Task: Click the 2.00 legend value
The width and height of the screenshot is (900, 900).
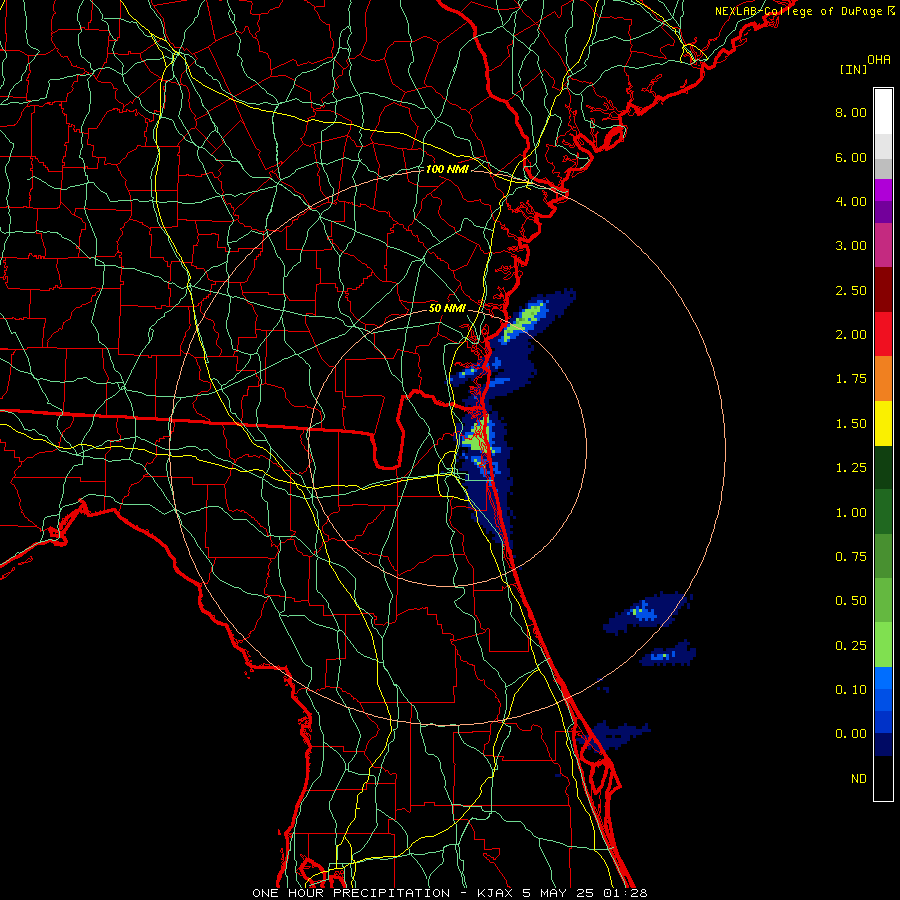Action: [851, 335]
